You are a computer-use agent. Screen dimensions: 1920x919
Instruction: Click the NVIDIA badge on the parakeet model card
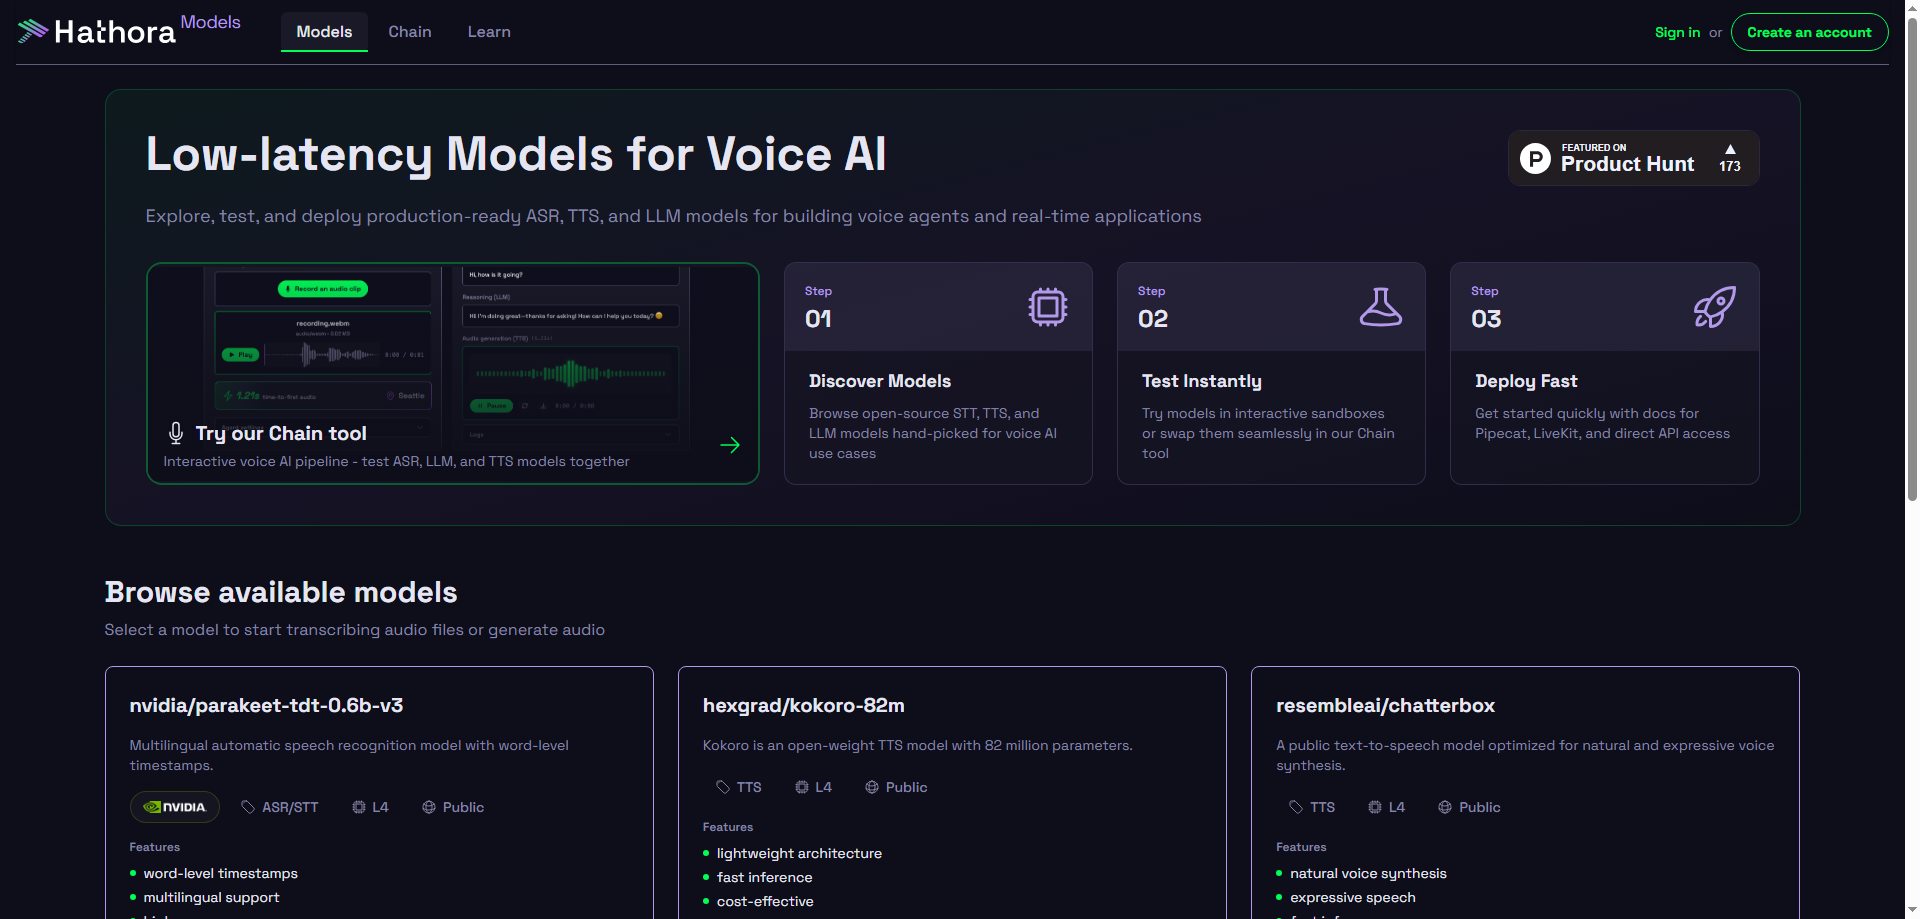coord(174,807)
